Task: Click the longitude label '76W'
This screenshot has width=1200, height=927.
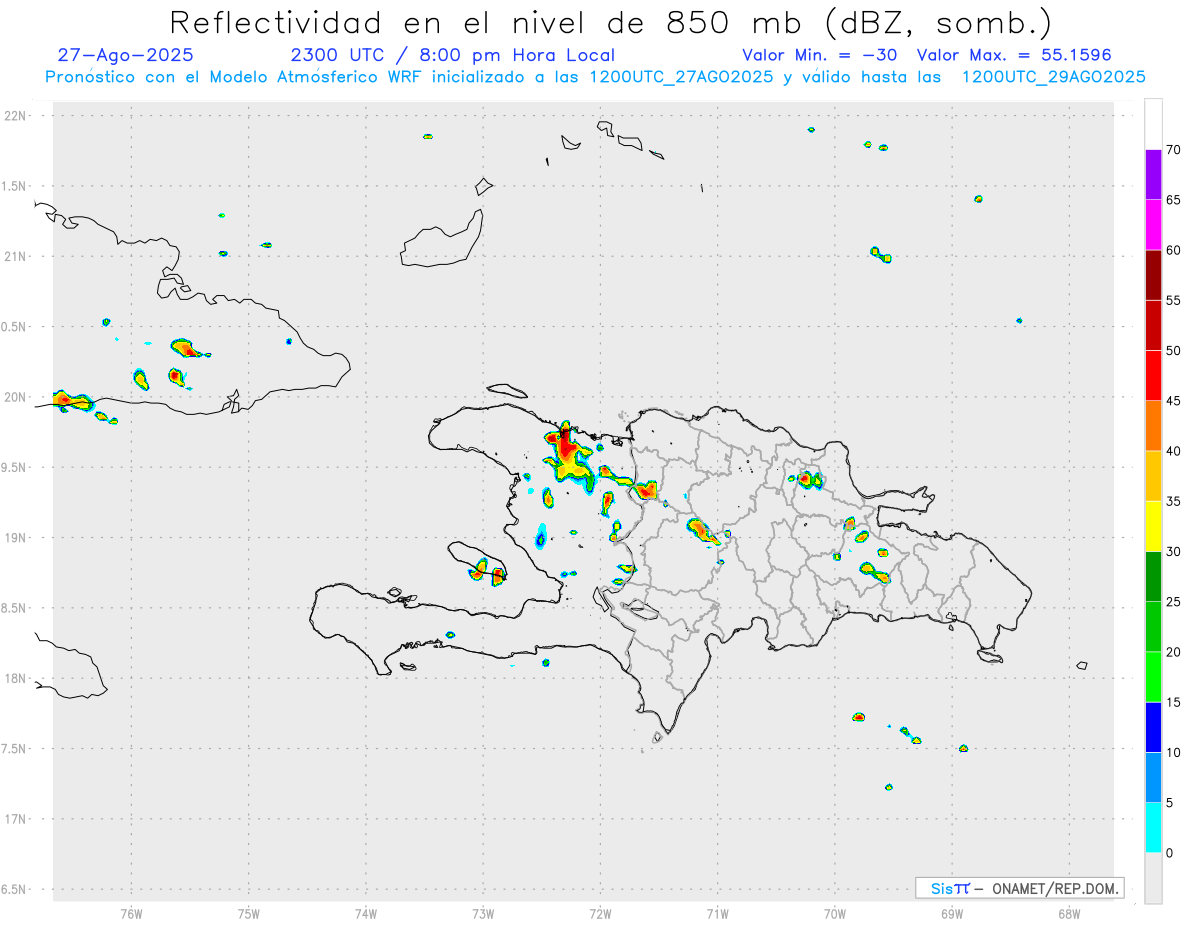Action: pyautogui.click(x=131, y=914)
